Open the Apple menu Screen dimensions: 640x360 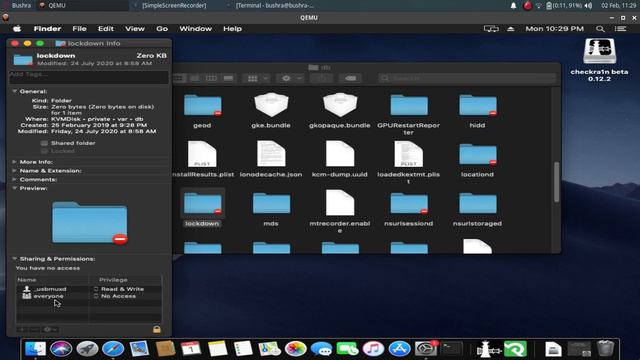pos(17,29)
